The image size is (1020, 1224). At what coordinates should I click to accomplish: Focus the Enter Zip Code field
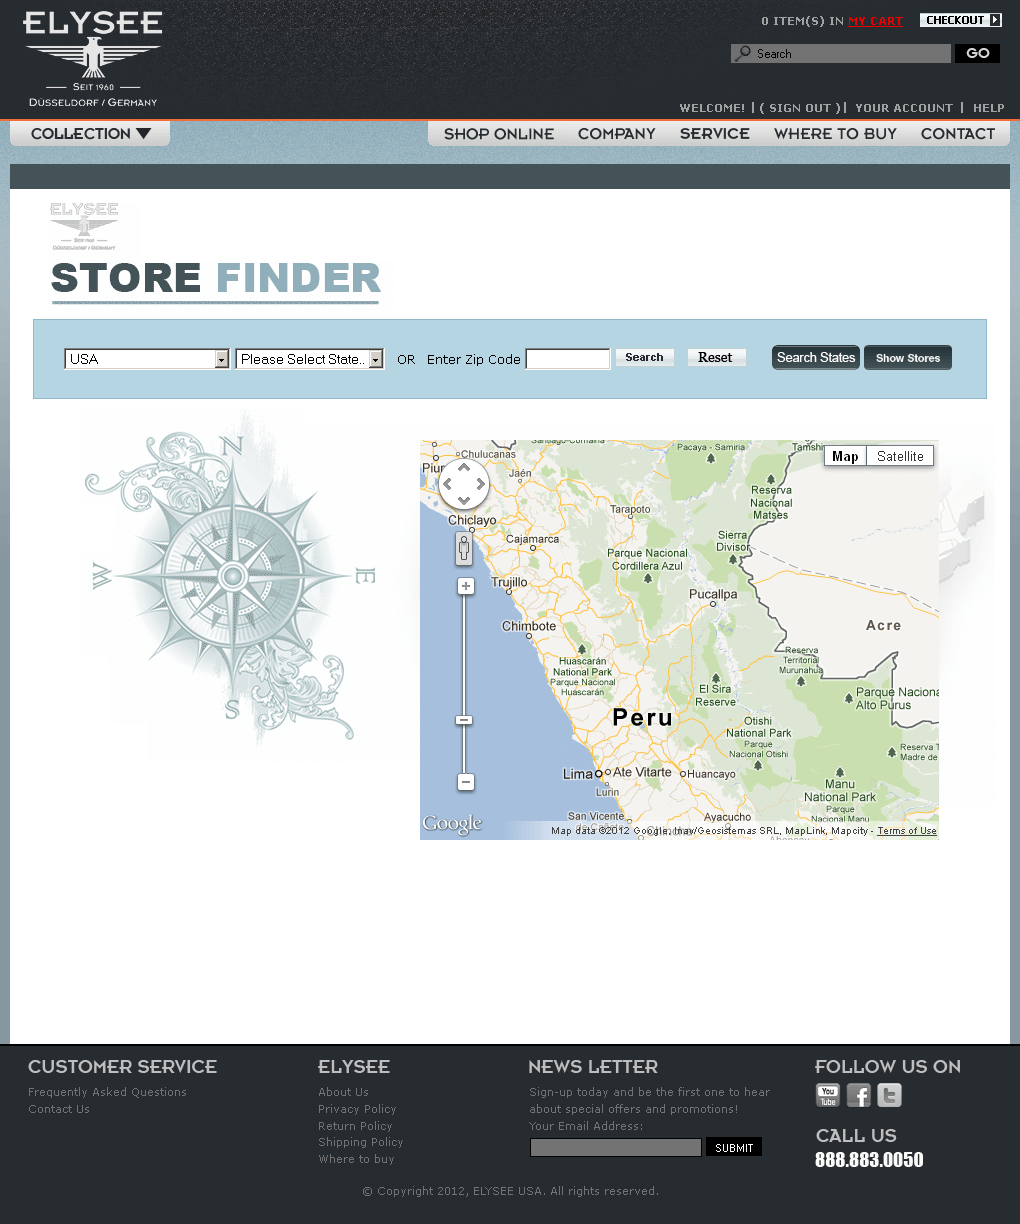coord(568,359)
